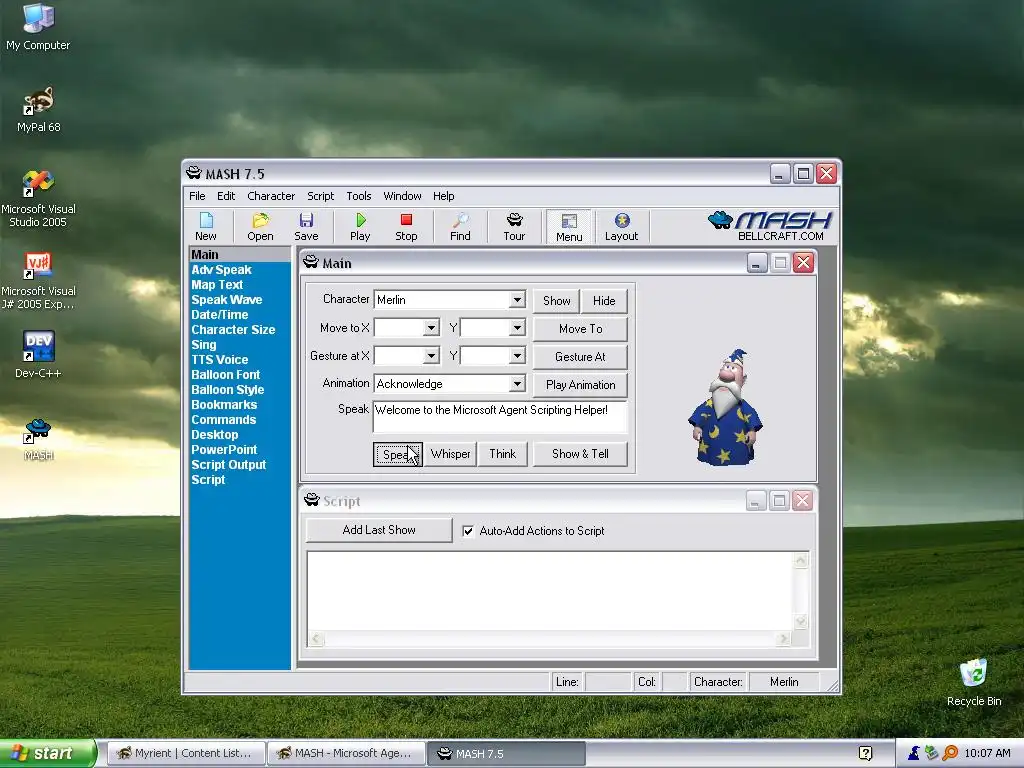
Task: Click the Open folder toolbar icon
Action: pyautogui.click(x=260, y=227)
